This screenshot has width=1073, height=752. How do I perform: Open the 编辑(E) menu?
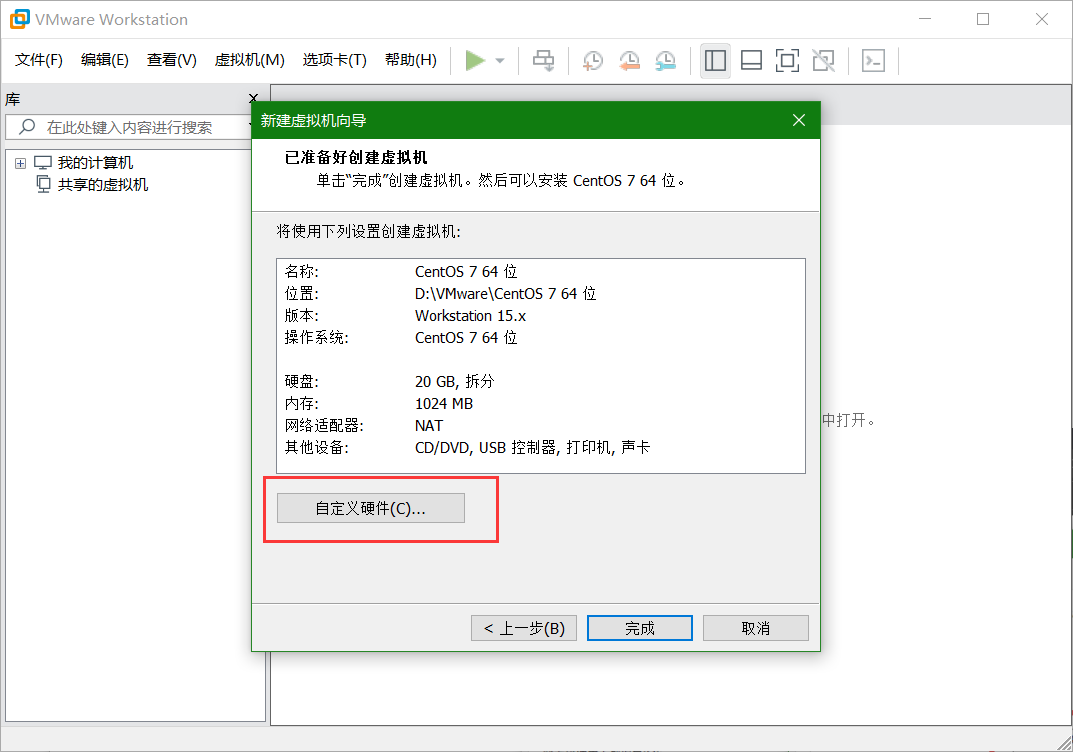(x=105, y=60)
